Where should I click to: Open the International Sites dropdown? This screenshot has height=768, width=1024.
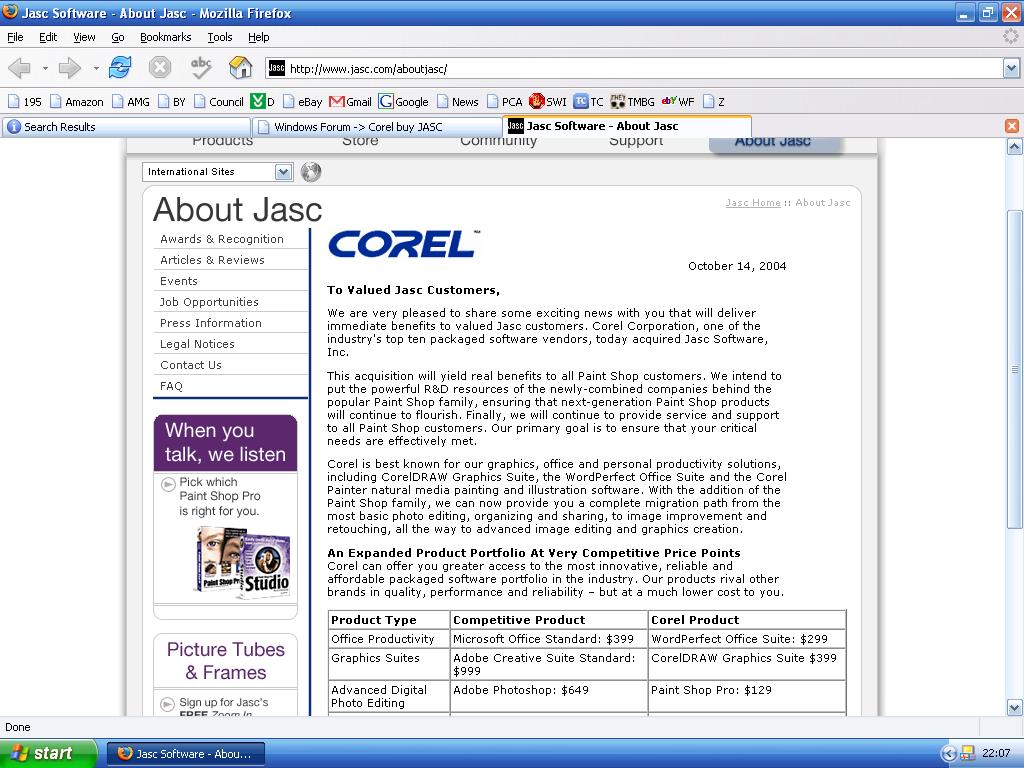point(217,172)
